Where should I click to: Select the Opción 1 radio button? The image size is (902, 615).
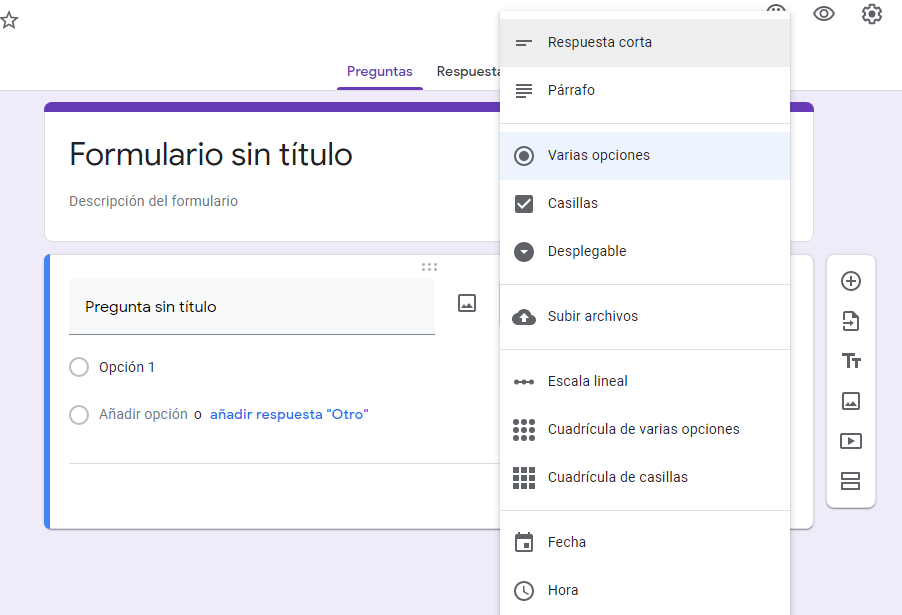point(79,367)
